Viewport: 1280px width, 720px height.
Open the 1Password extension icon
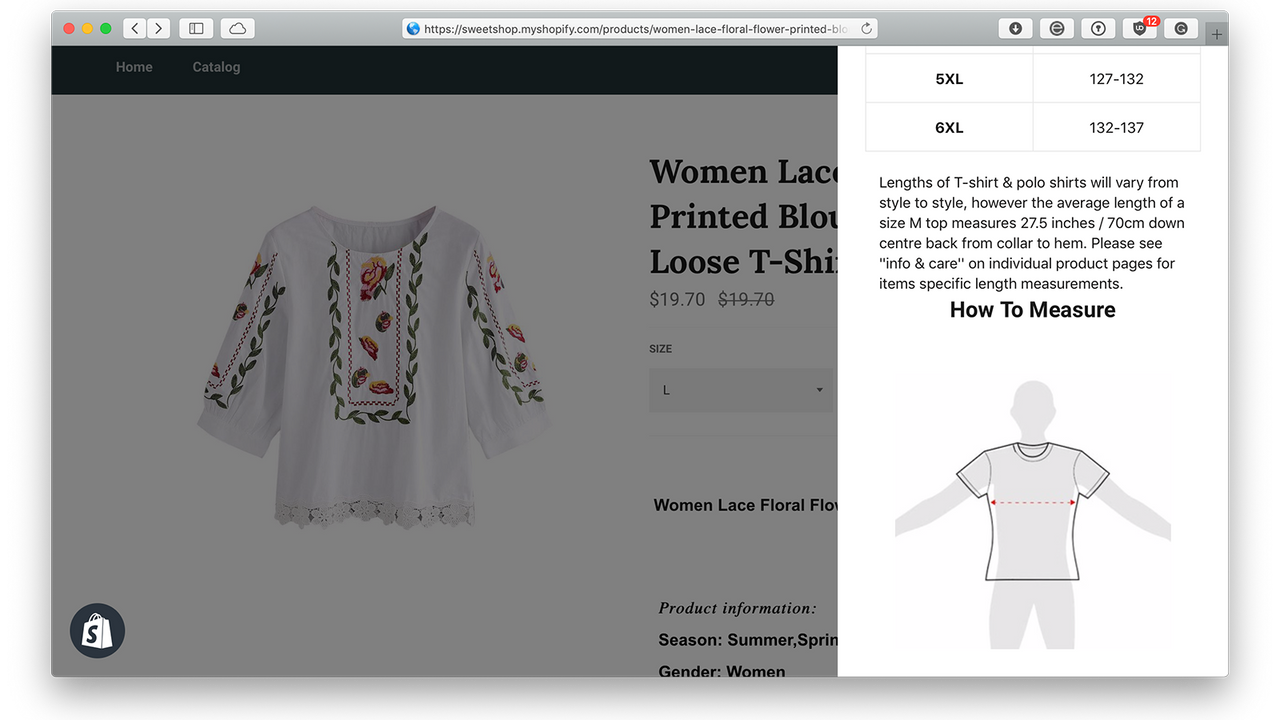[x=1098, y=28]
